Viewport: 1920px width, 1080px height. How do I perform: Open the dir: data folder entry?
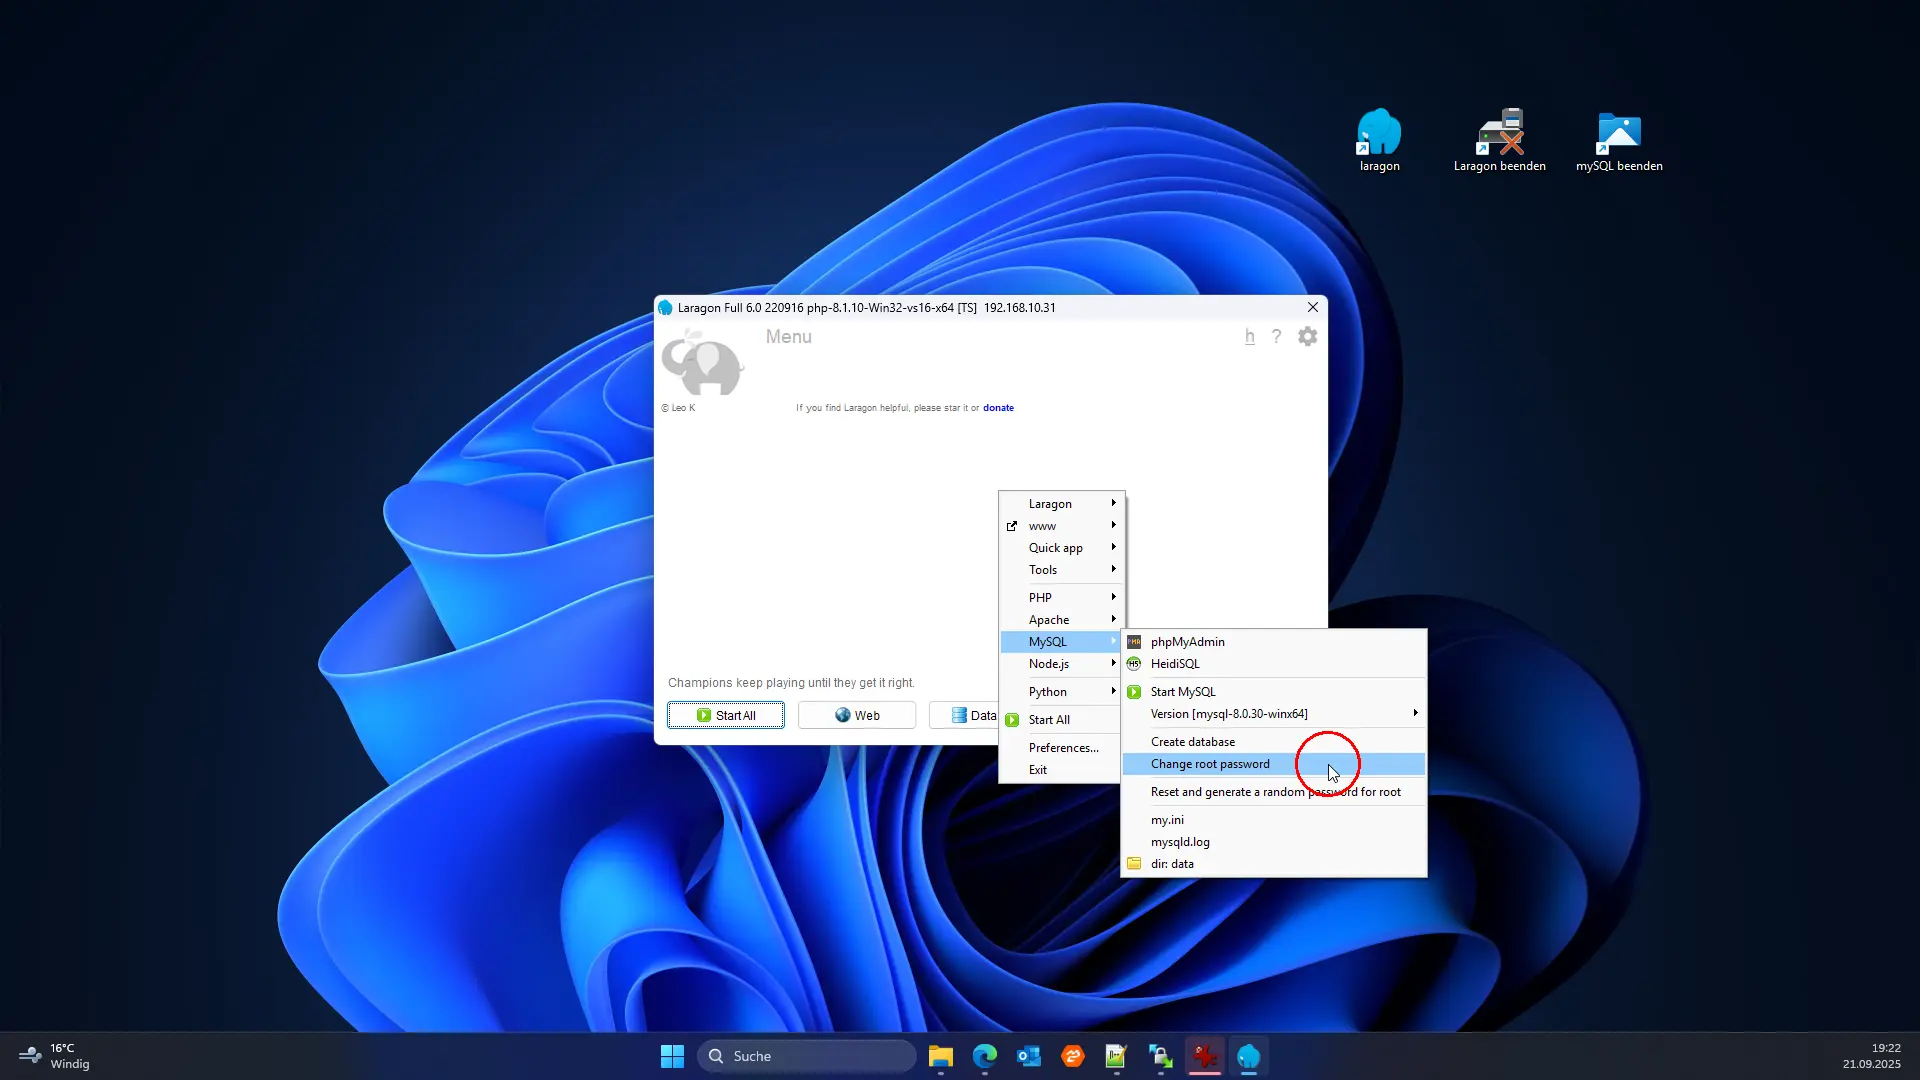point(1171,864)
